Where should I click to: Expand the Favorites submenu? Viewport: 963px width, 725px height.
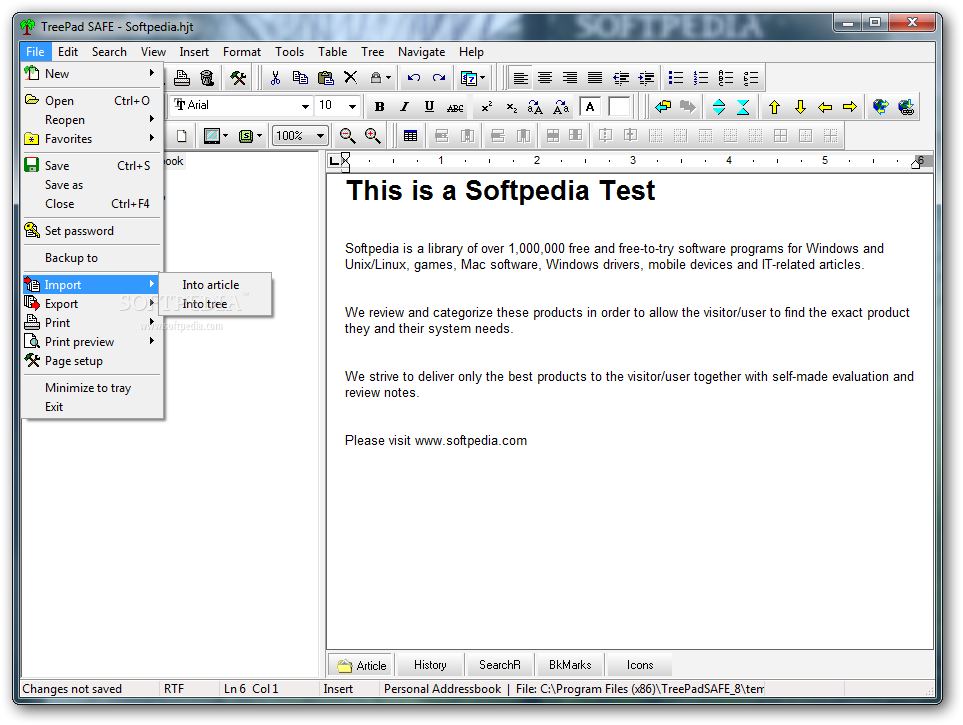(x=92, y=139)
